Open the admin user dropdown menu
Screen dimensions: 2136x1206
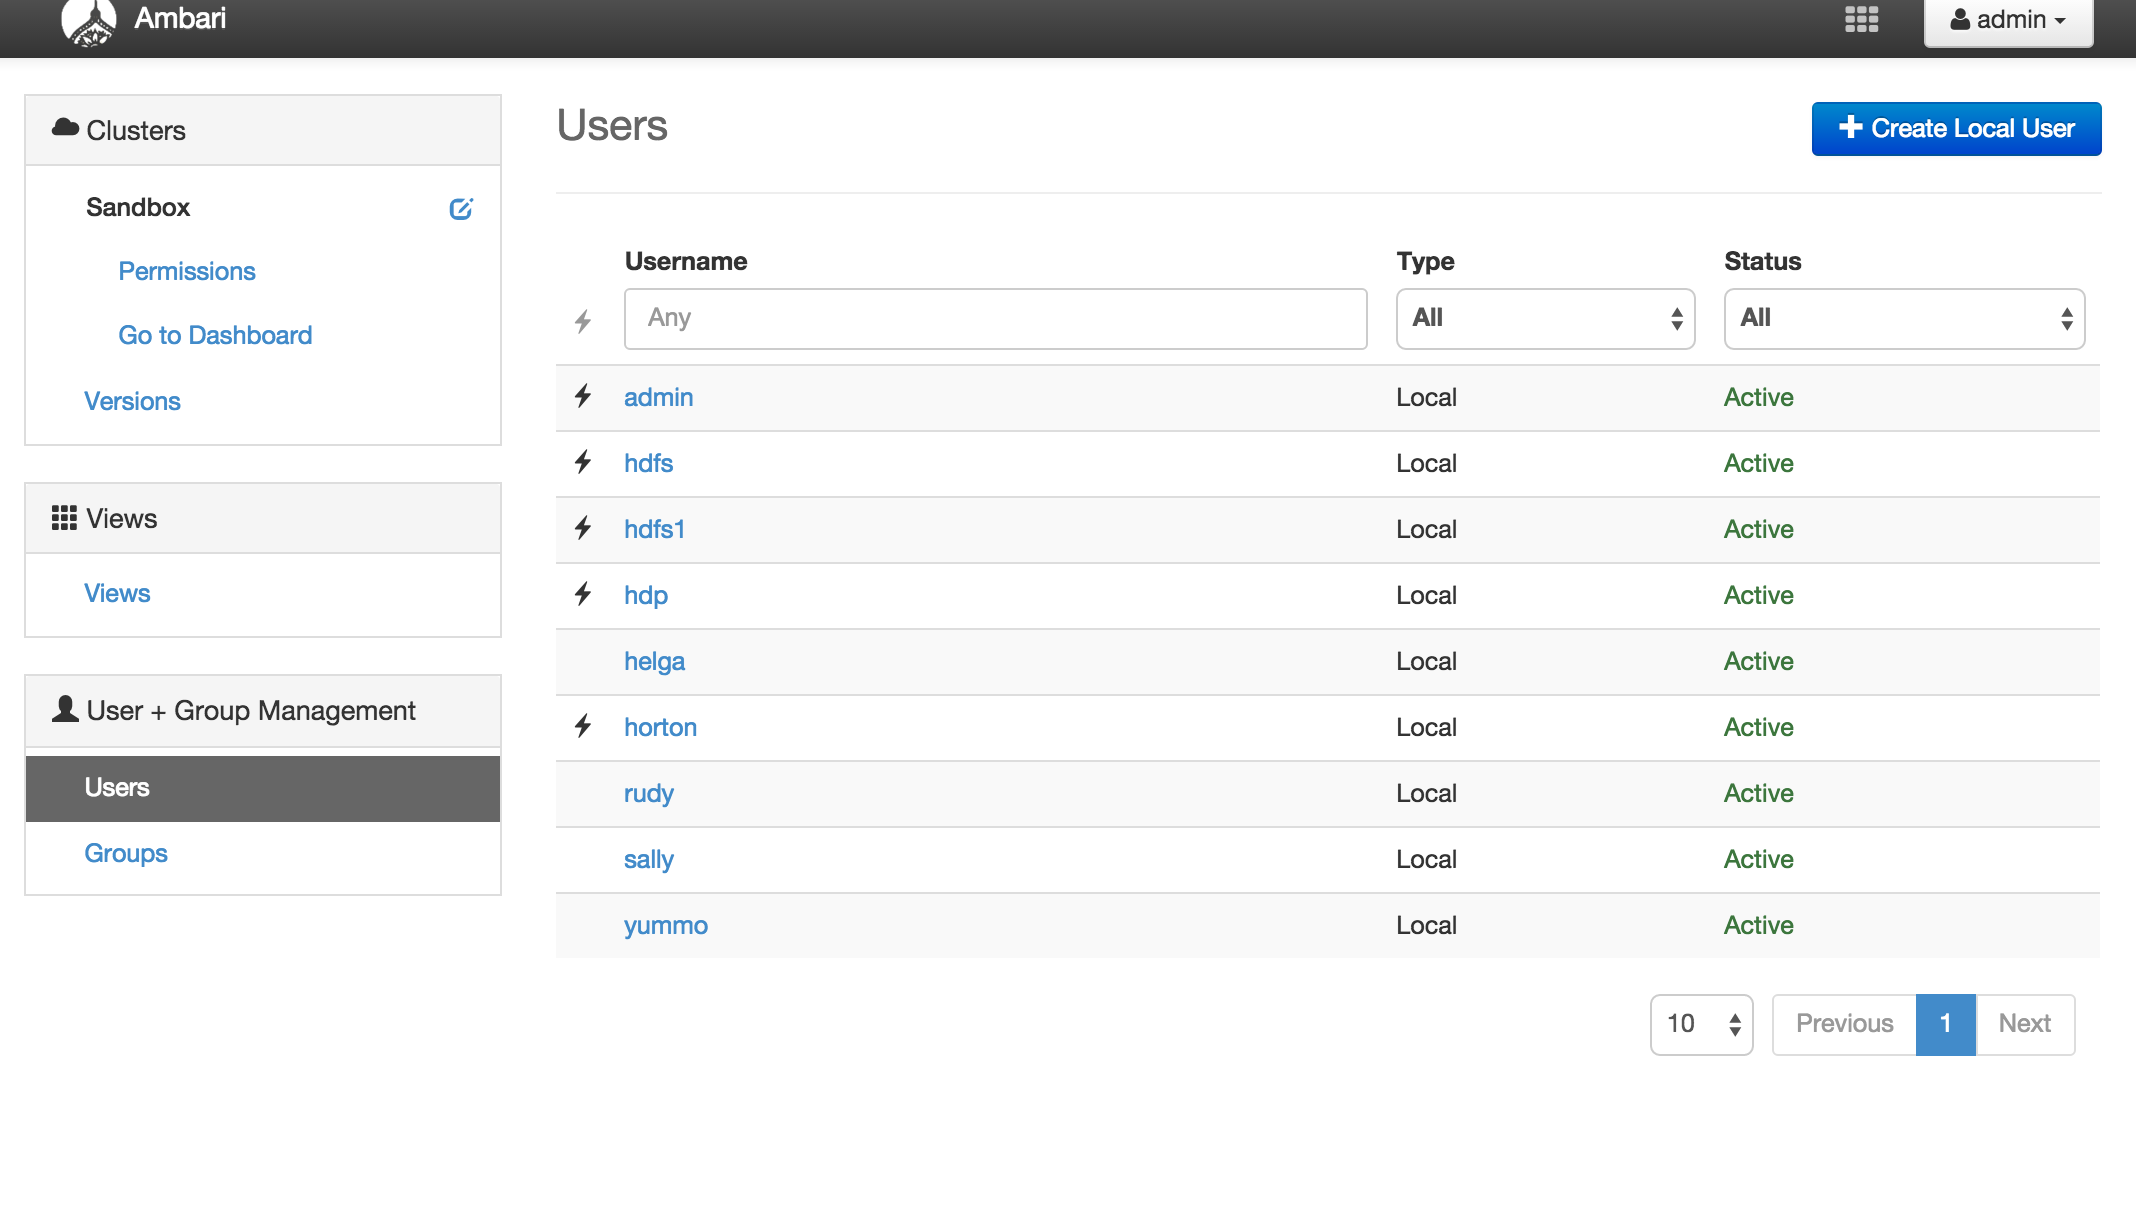[2008, 20]
